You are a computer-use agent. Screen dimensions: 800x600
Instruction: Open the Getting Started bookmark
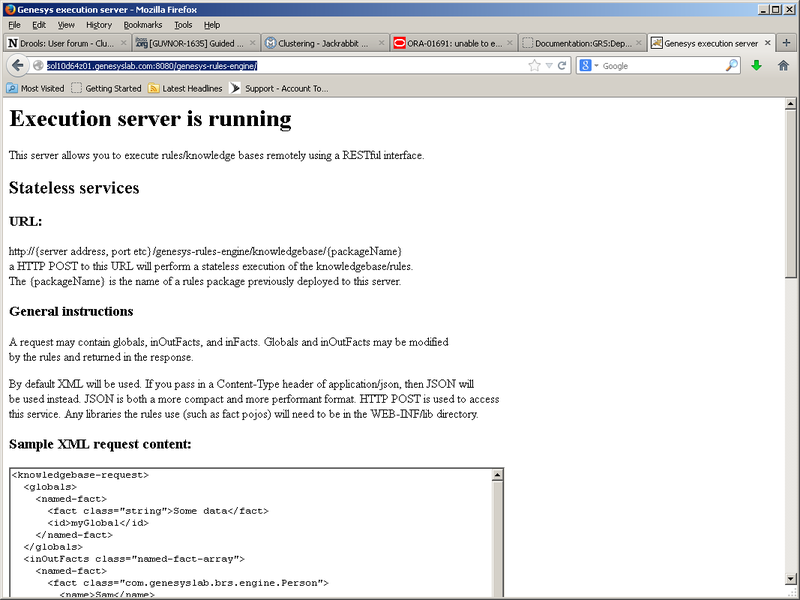pos(106,88)
